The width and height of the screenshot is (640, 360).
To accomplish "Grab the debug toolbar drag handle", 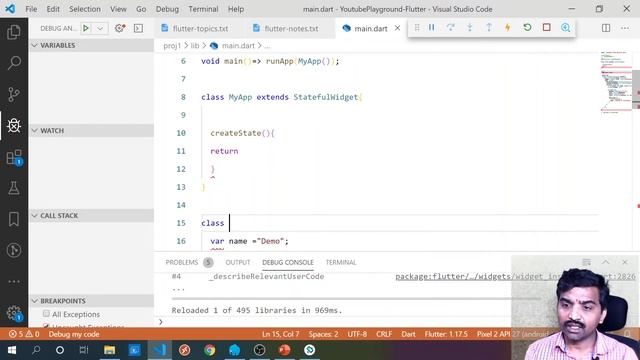I will [417, 27].
